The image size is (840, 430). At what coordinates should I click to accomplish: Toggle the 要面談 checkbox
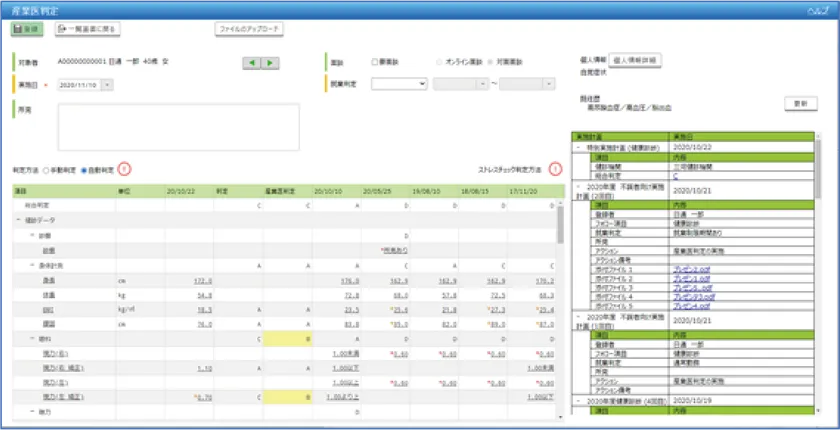coord(375,62)
